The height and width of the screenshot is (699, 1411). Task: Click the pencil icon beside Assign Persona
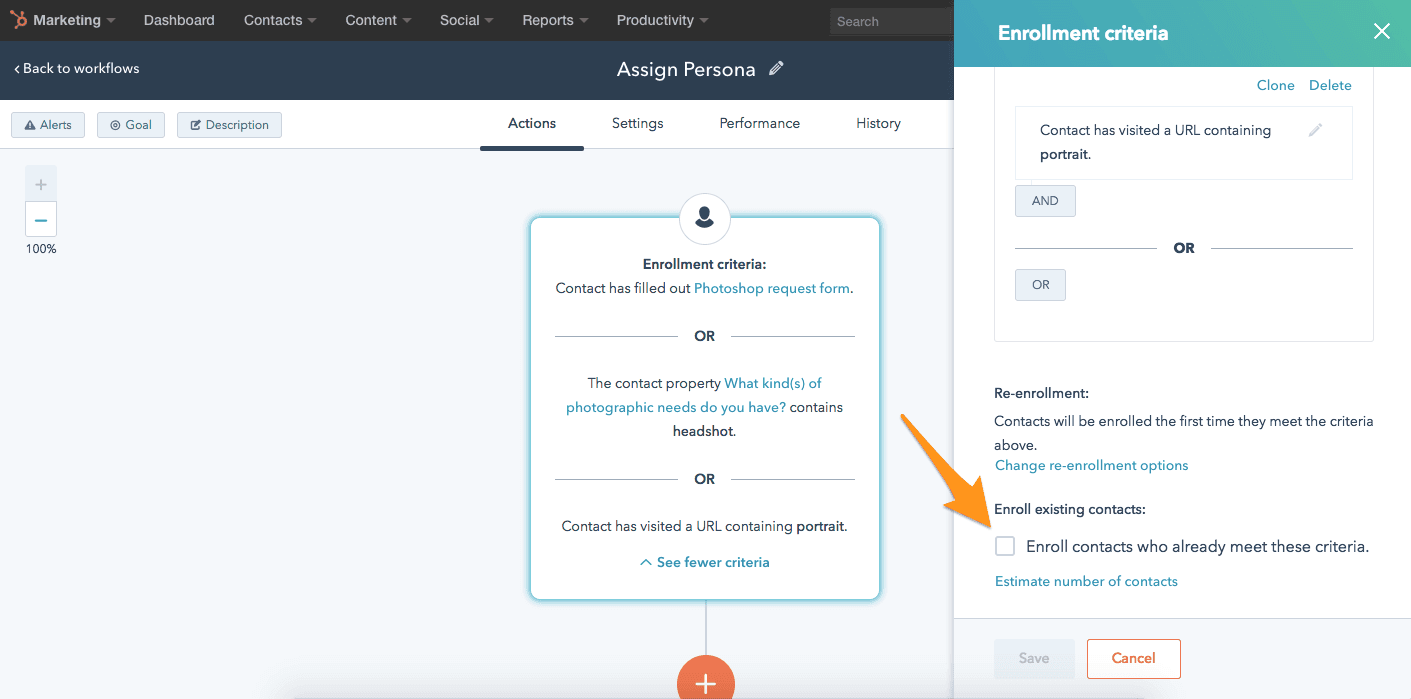click(776, 69)
